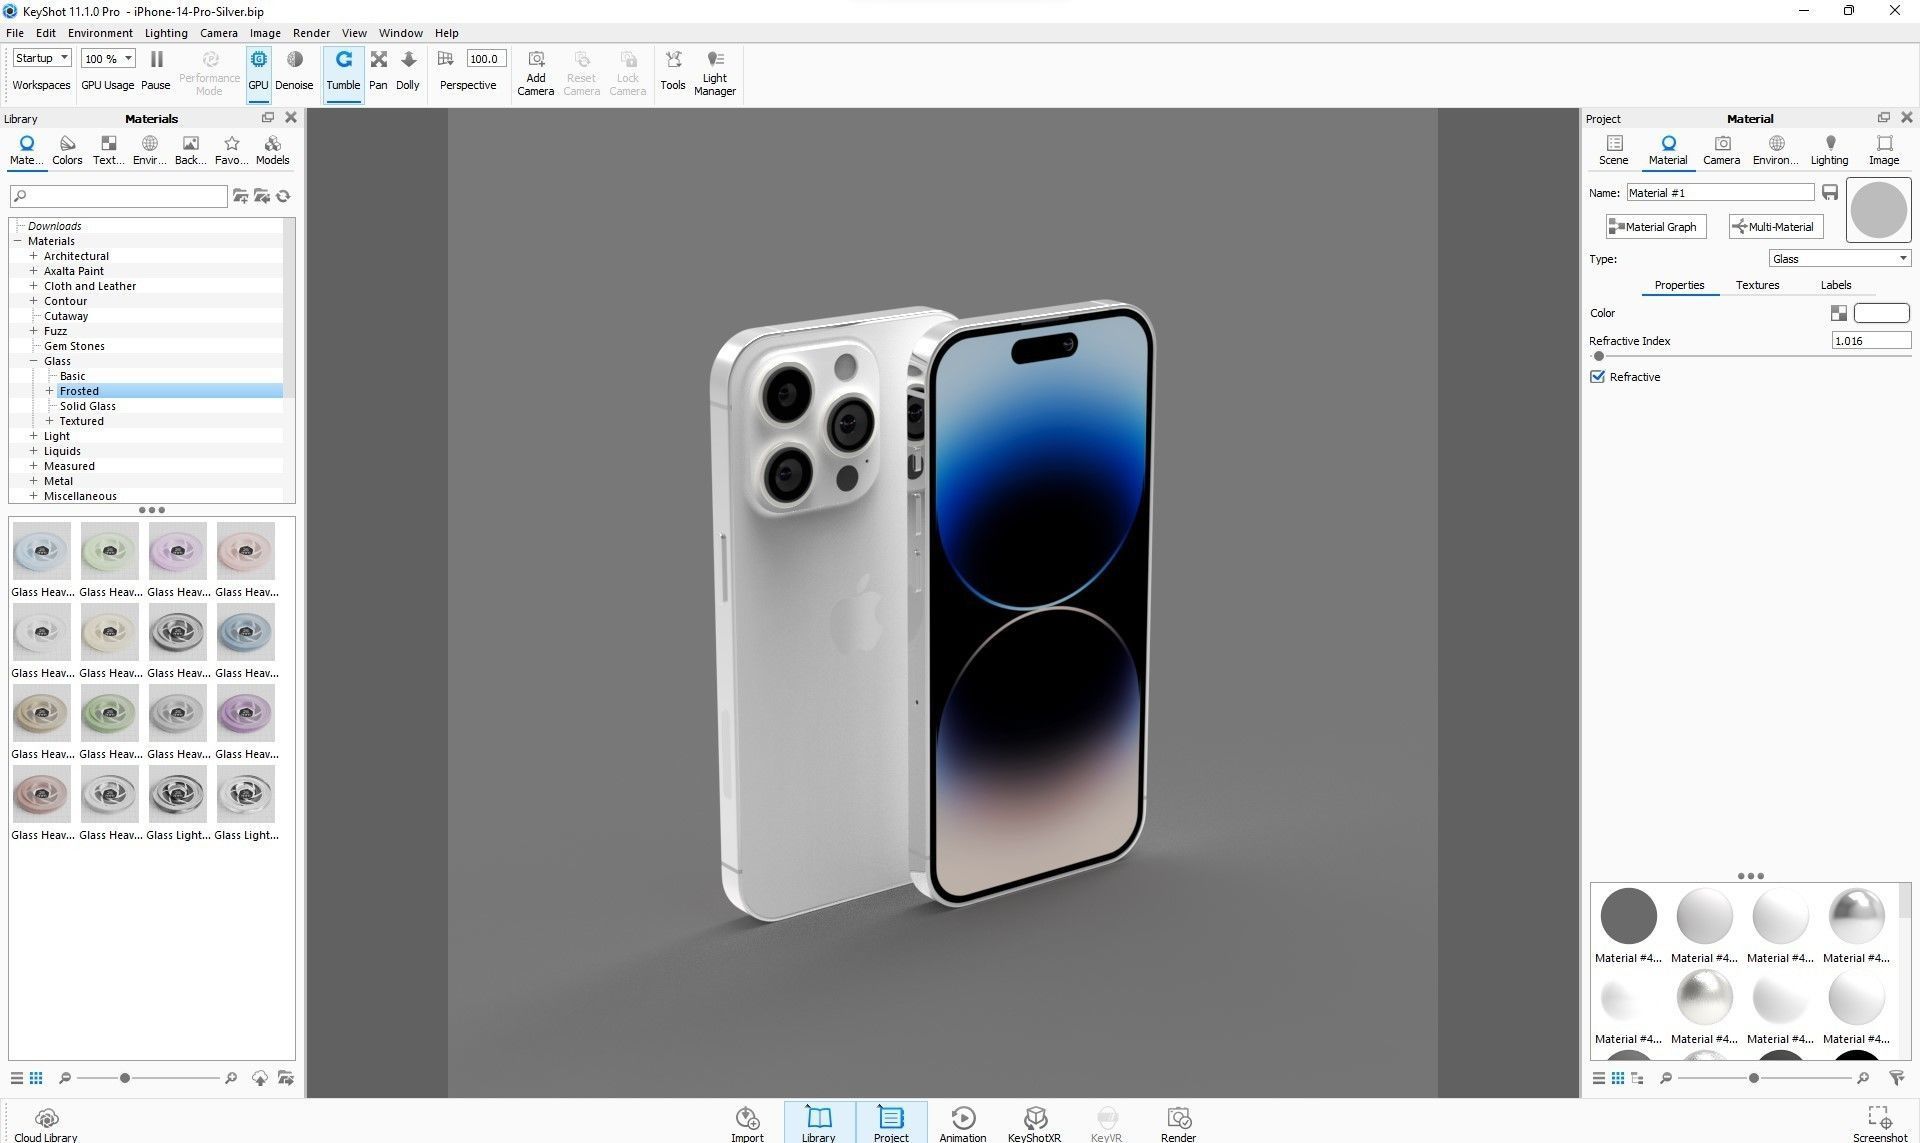The image size is (1920, 1143).
Task: Open the KeyShotXR wizard
Action: pyautogui.click(x=1035, y=1123)
